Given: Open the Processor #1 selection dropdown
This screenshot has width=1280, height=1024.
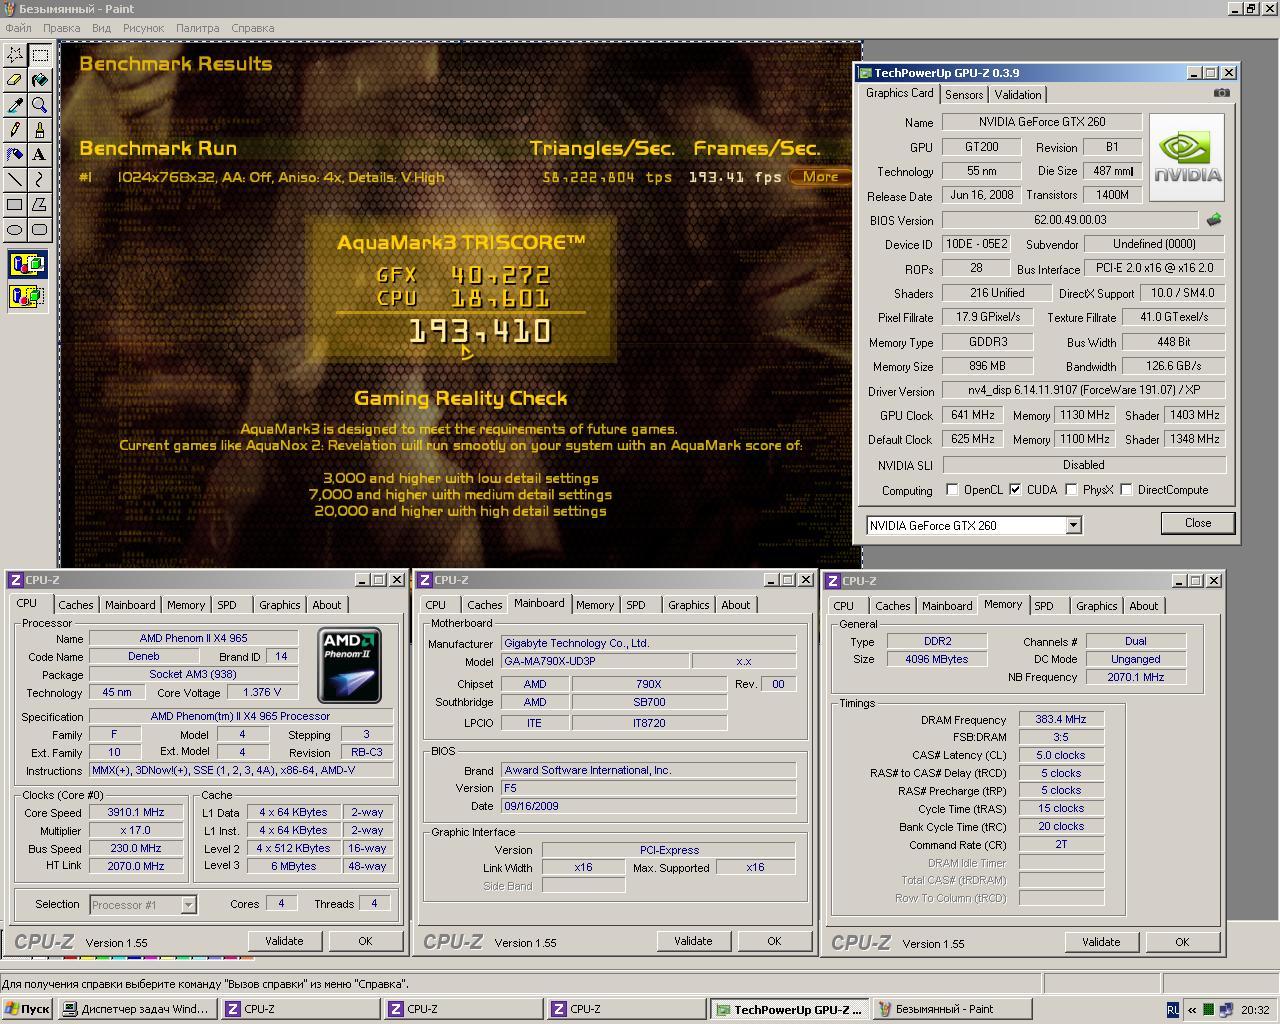Looking at the screenshot, I should 188,904.
